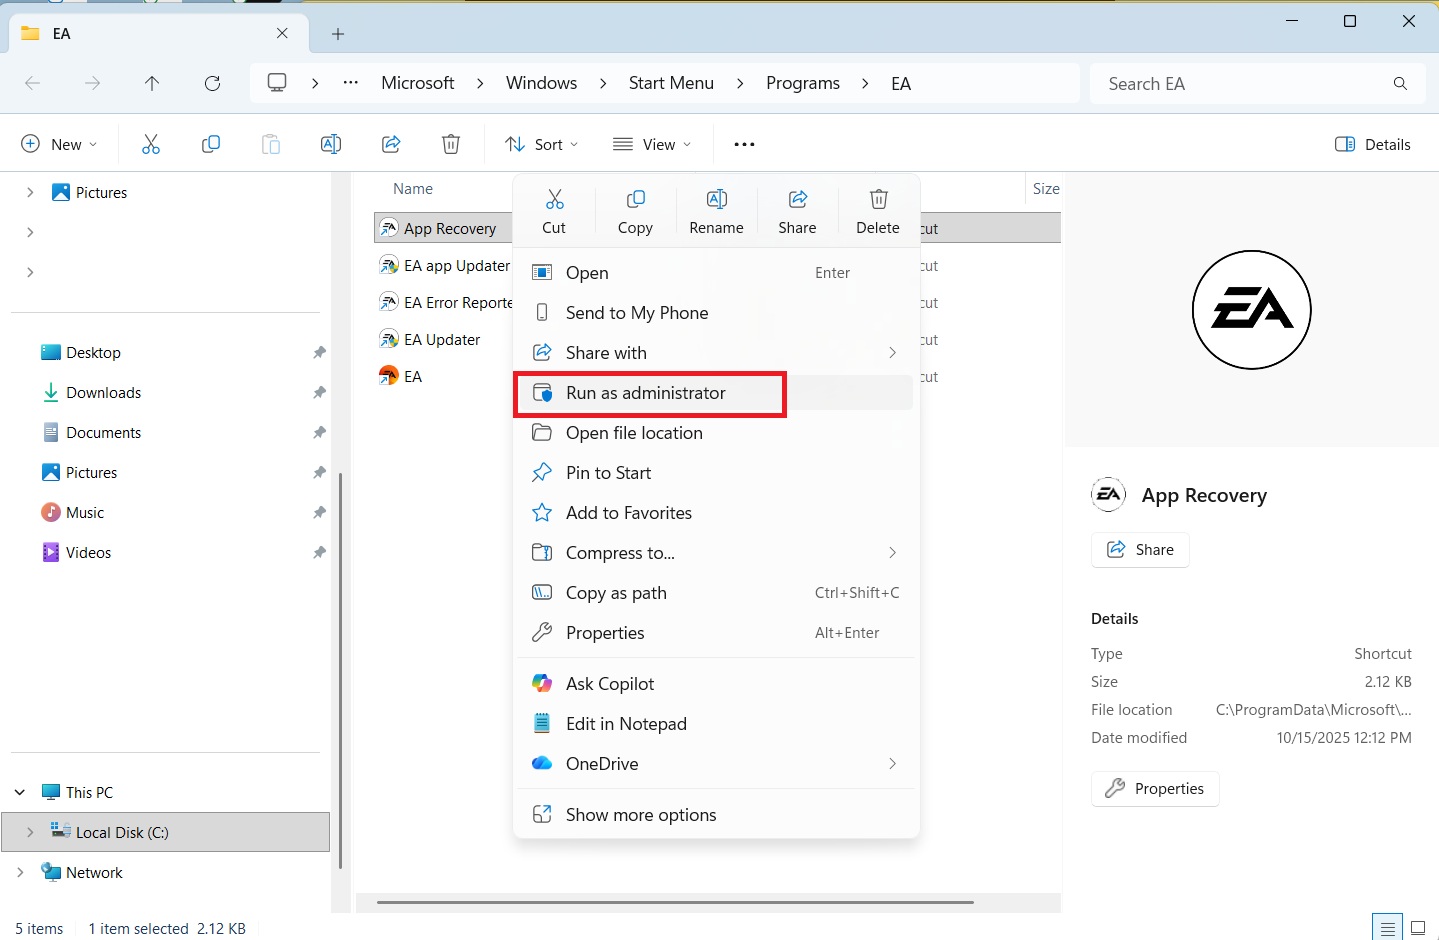Image resolution: width=1439 pixels, height=940 pixels.
Task: Expand Share with submenu
Action: coord(892,353)
